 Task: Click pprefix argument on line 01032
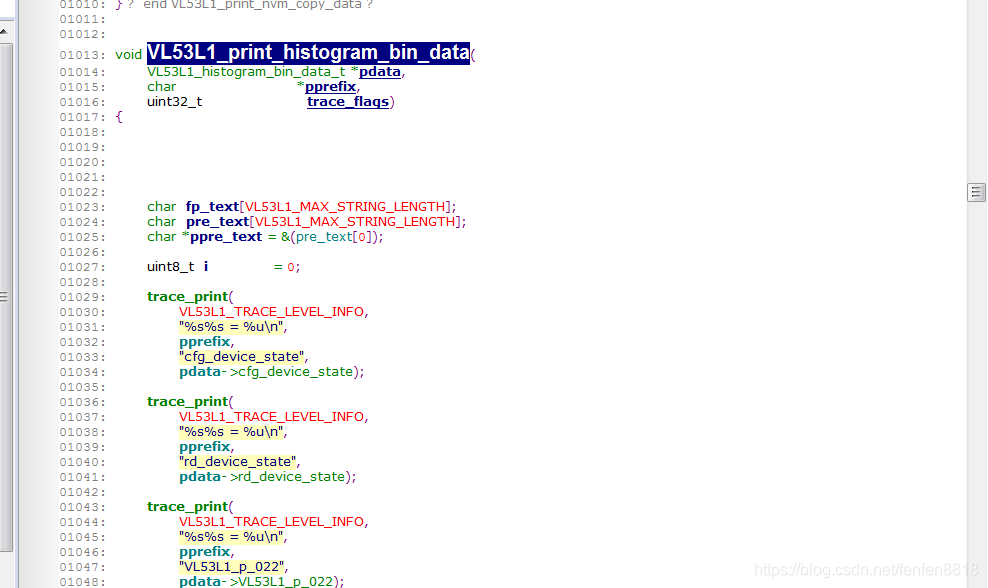[x=205, y=342]
